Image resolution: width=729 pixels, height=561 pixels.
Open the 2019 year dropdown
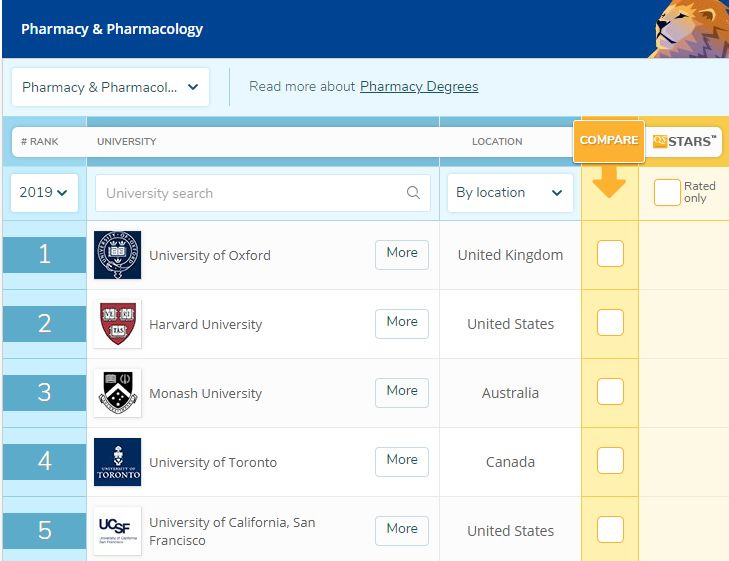pyautogui.click(x=45, y=193)
